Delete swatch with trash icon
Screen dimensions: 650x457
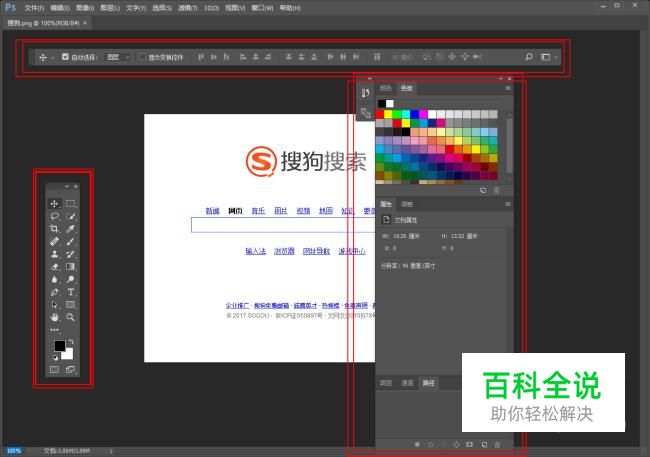click(497, 190)
